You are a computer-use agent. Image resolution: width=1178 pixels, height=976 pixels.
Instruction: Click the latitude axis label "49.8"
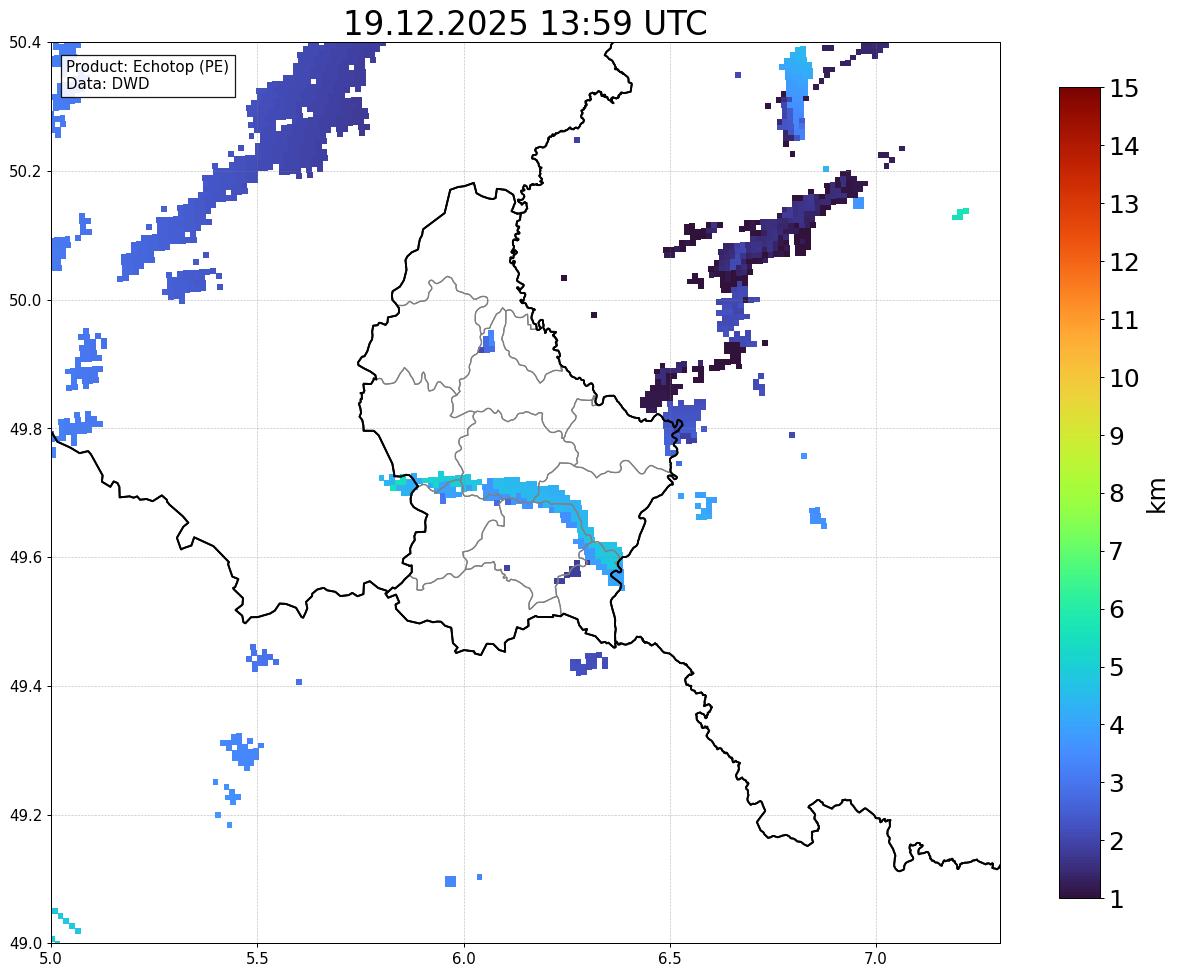coord(25,429)
